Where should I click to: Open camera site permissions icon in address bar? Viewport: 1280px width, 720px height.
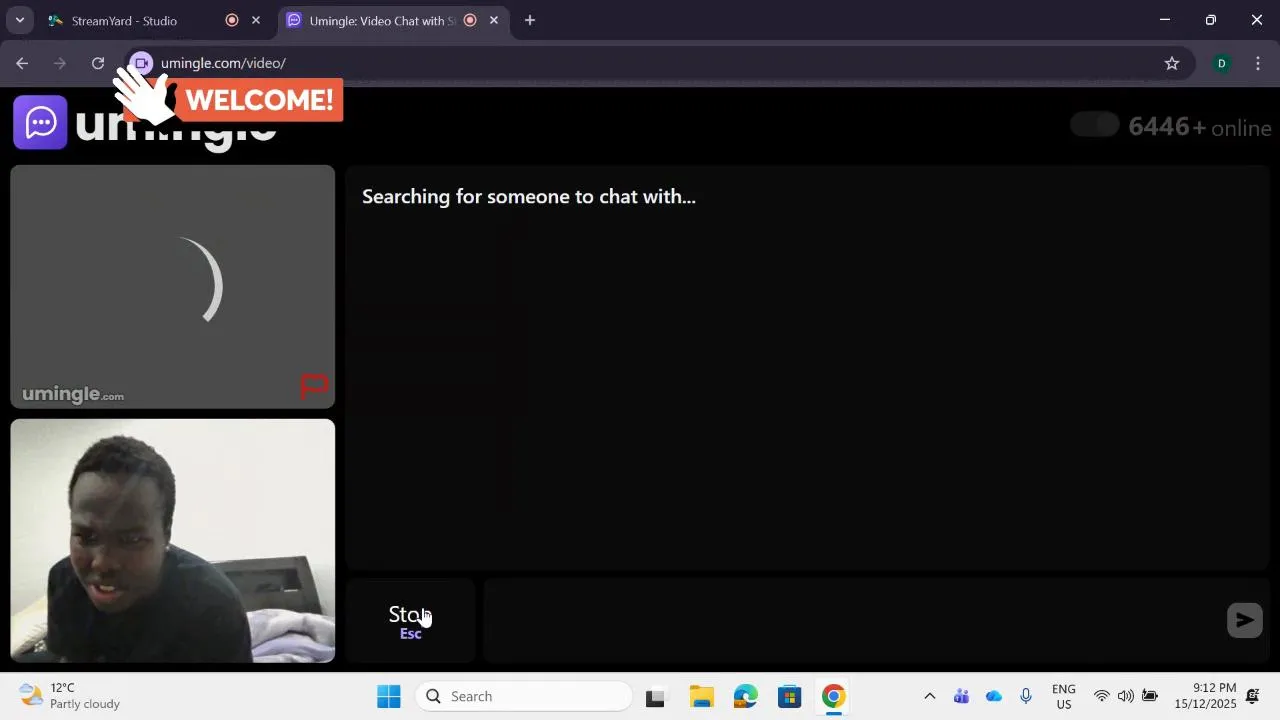click(142, 63)
